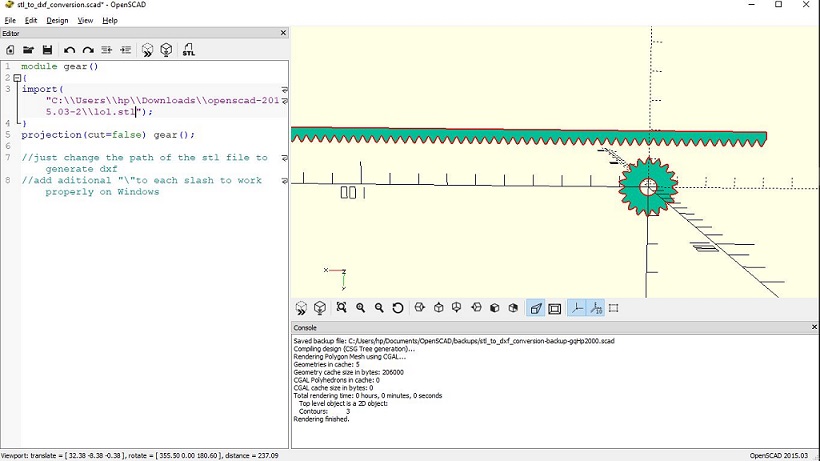Image resolution: width=820 pixels, height=461 pixels.
Task: Click the Console panel title label
Action: point(305,328)
